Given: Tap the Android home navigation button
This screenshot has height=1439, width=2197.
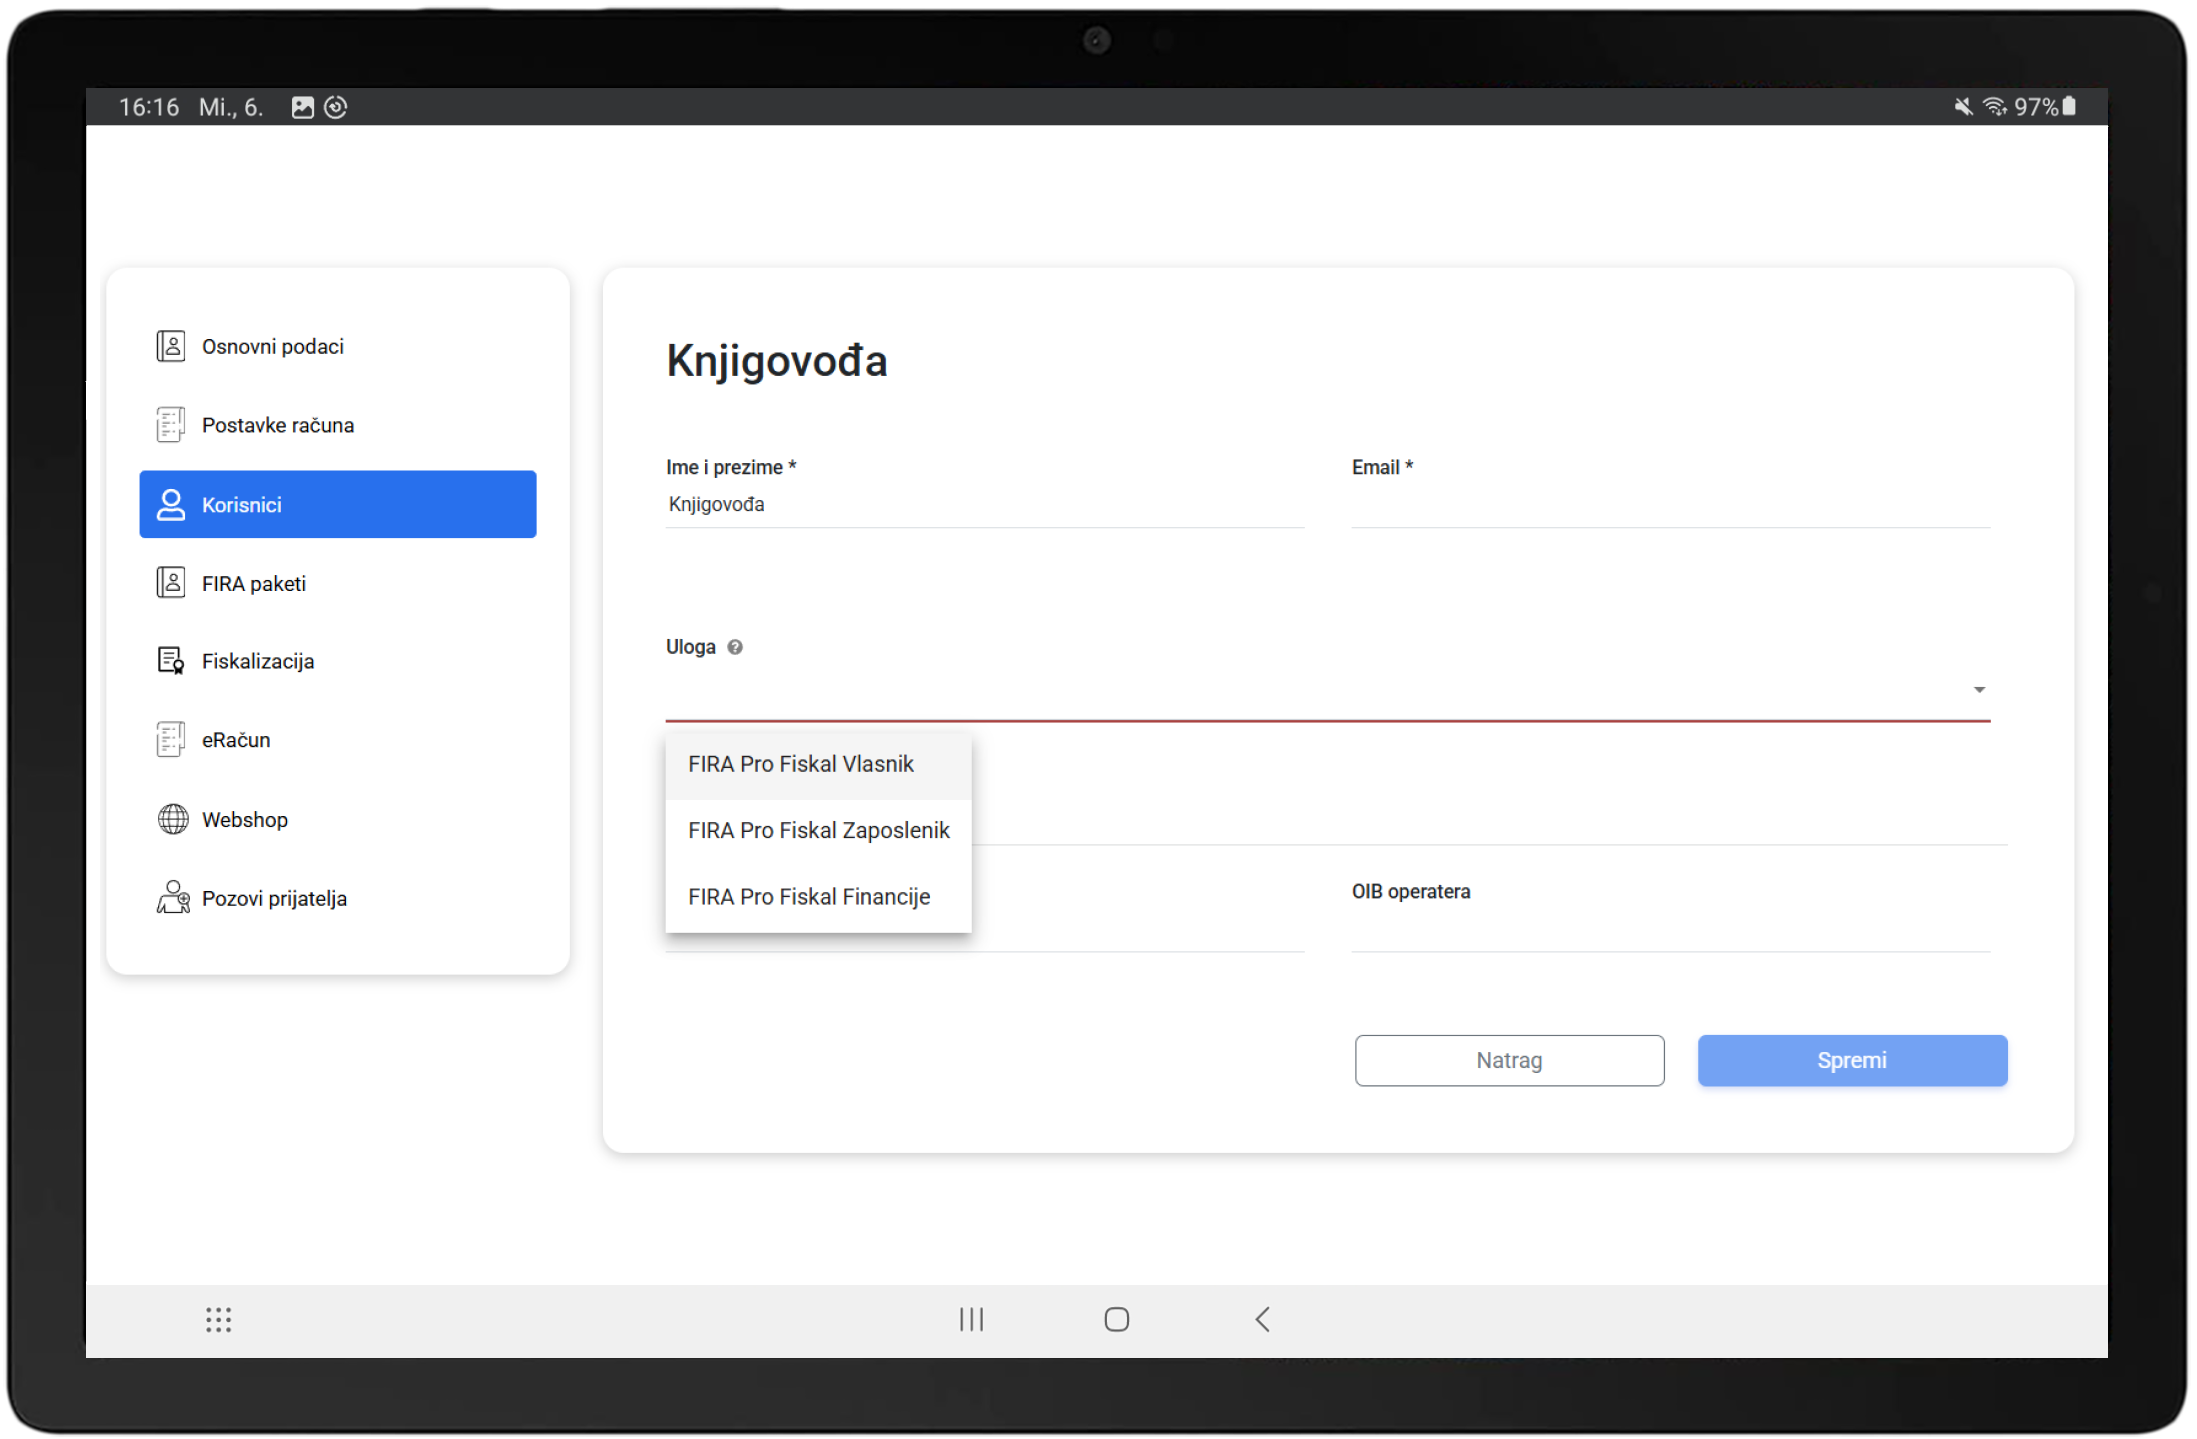Looking at the screenshot, I should pyautogui.click(x=1116, y=1320).
